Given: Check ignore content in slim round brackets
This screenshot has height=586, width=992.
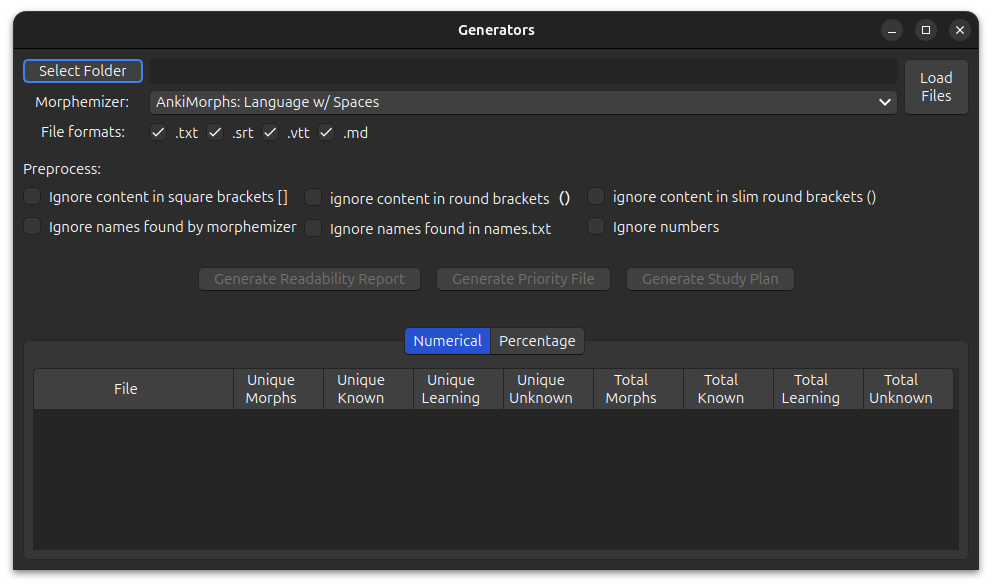Looking at the screenshot, I should click(x=596, y=197).
